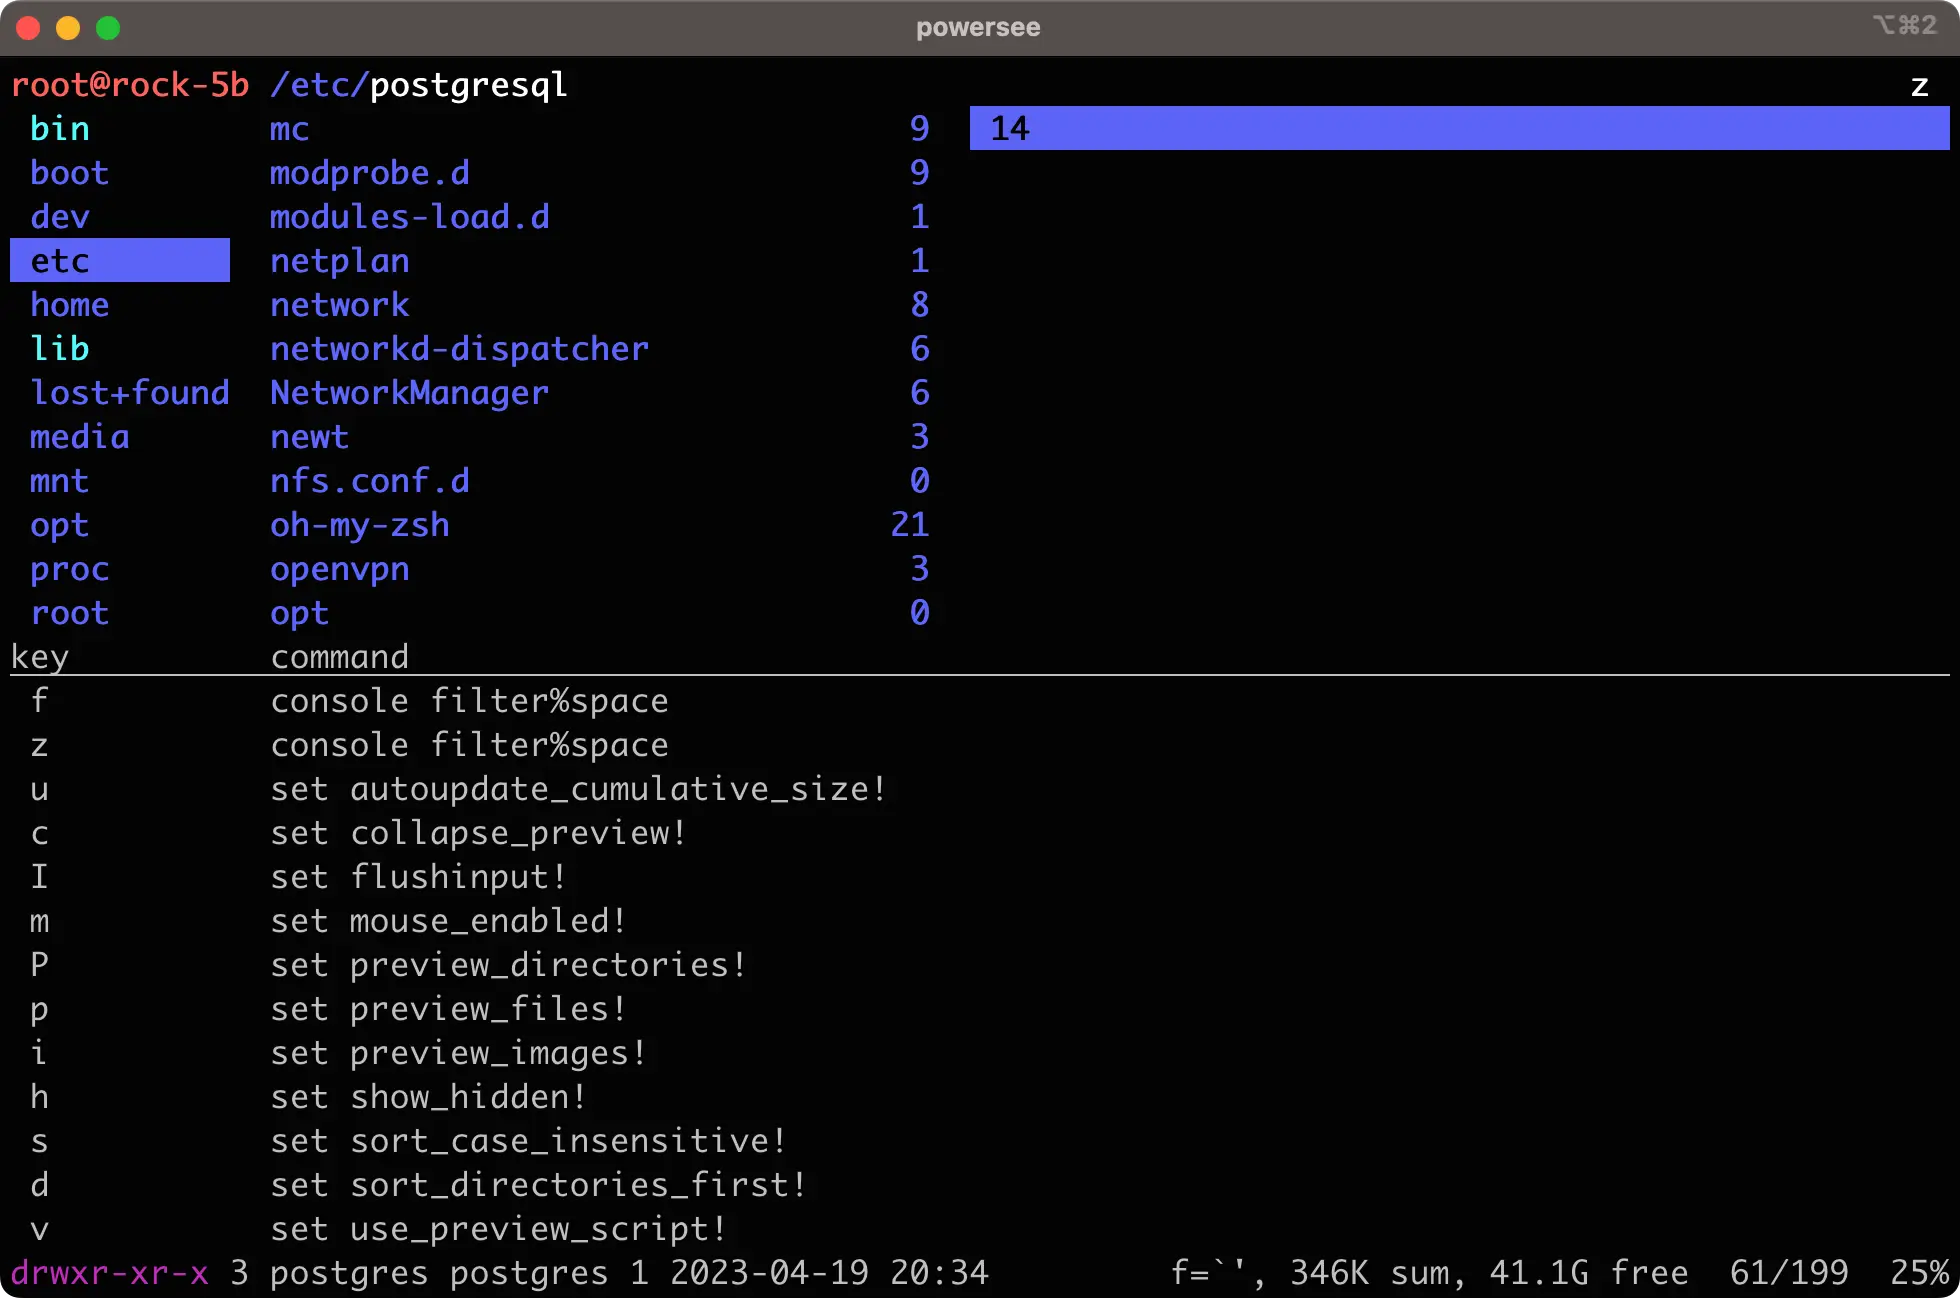Open the netplan folder
Image resolution: width=1960 pixels, height=1298 pixels.
pyautogui.click(x=340, y=261)
